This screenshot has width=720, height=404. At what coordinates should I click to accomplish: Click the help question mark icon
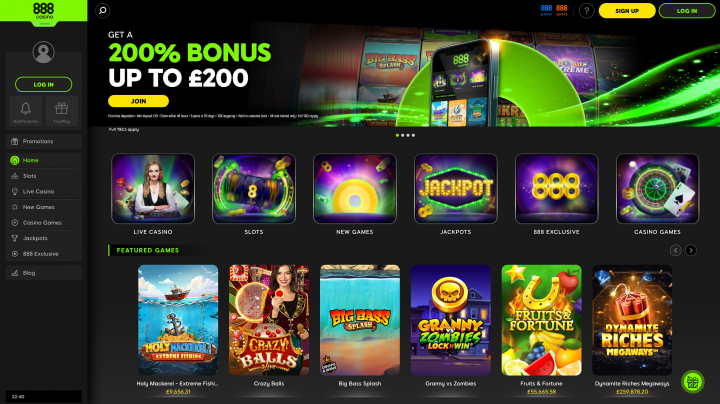click(586, 11)
